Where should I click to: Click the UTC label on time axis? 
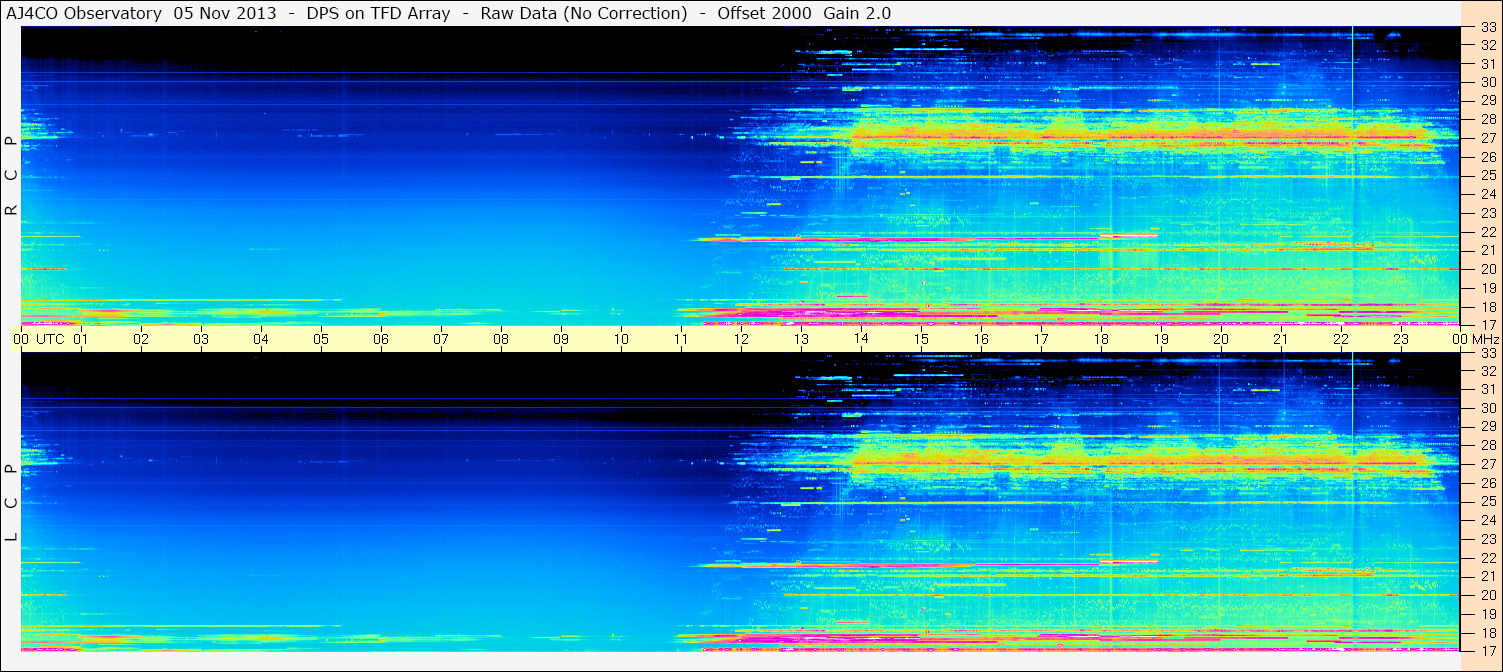(50, 339)
